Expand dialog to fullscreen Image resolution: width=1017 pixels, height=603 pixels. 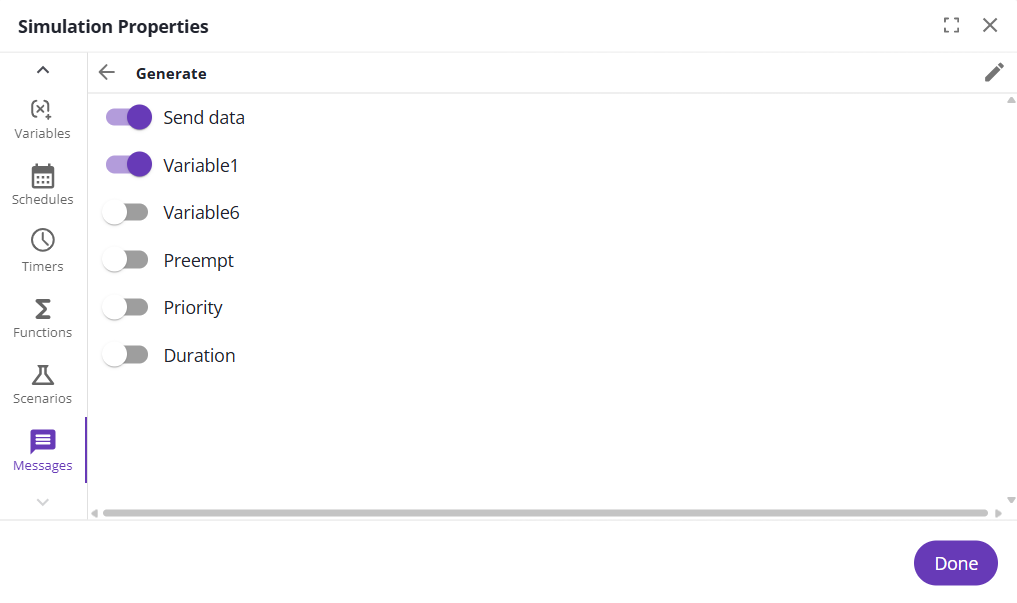click(951, 26)
